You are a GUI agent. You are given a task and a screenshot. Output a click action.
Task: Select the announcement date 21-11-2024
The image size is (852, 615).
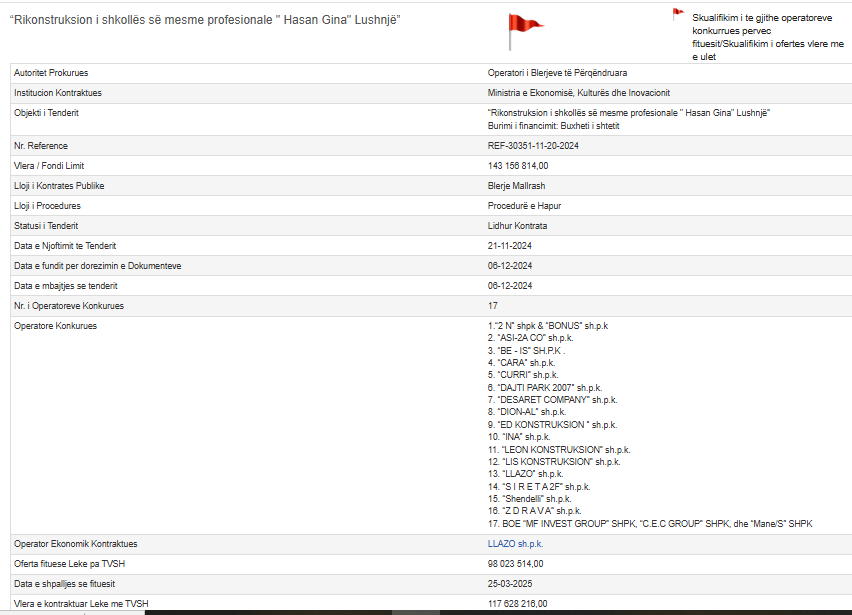510,246
